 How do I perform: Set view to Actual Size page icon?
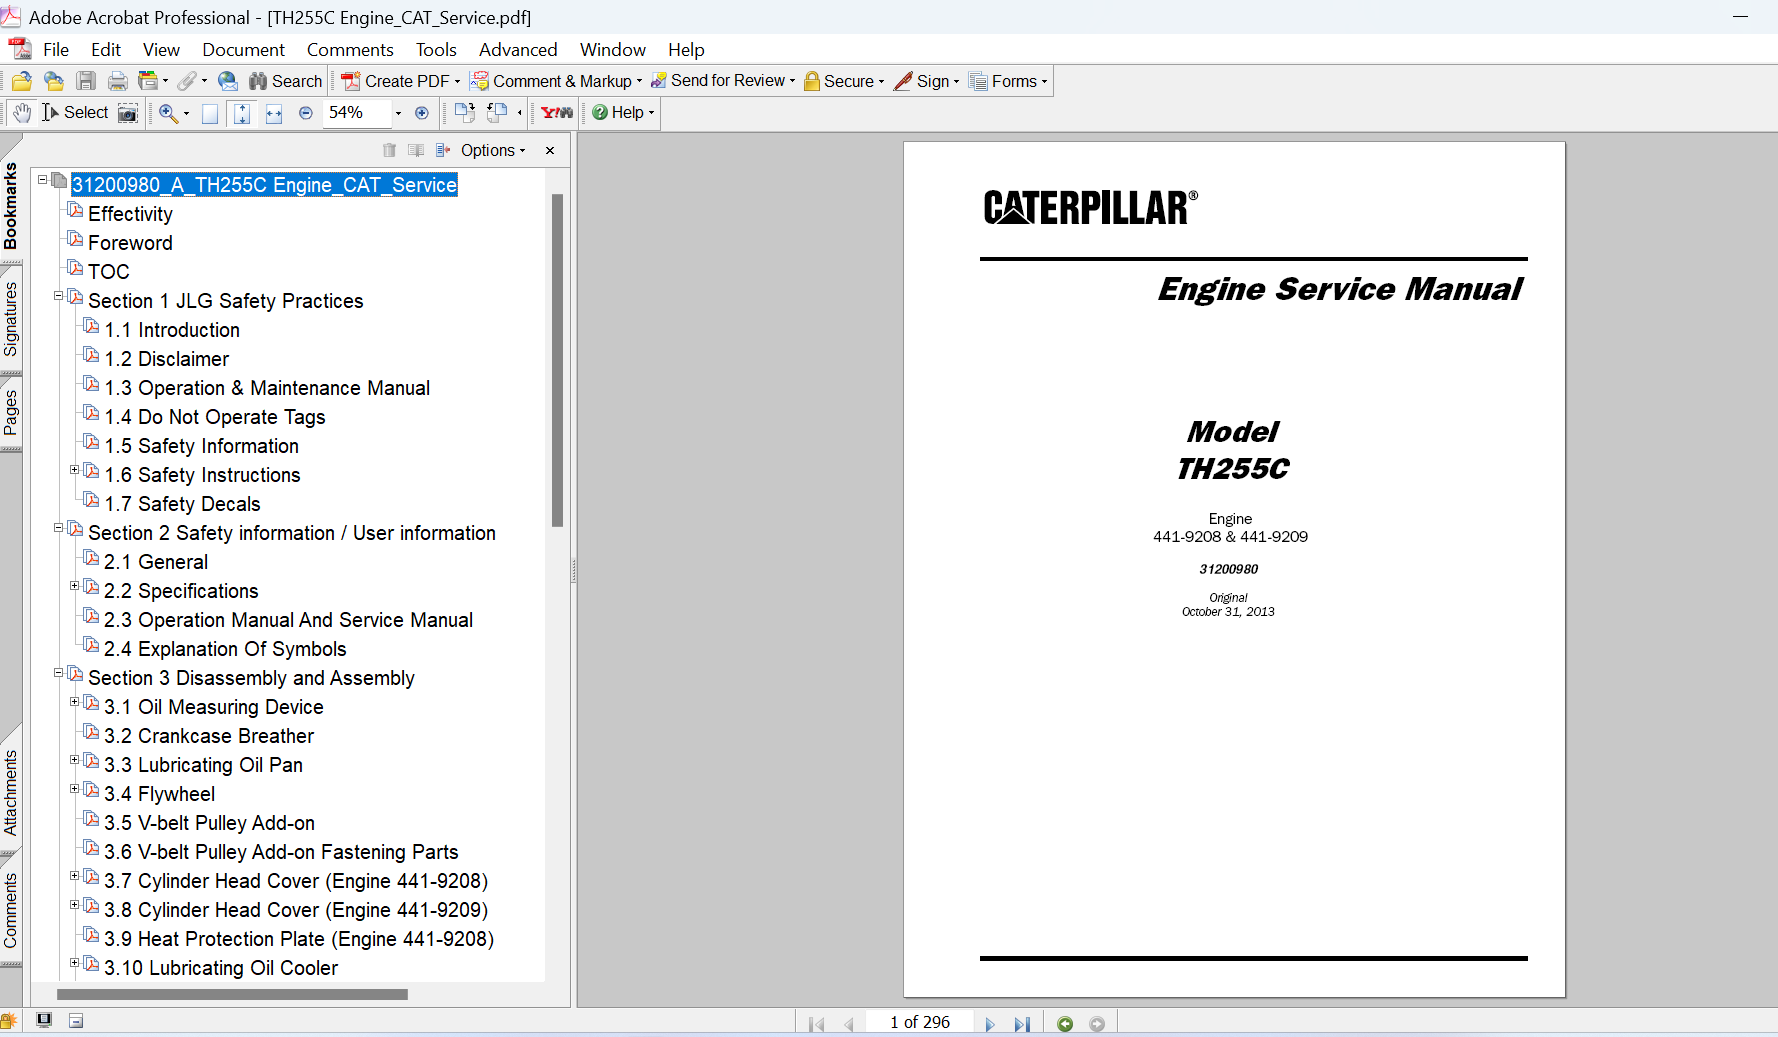210,113
